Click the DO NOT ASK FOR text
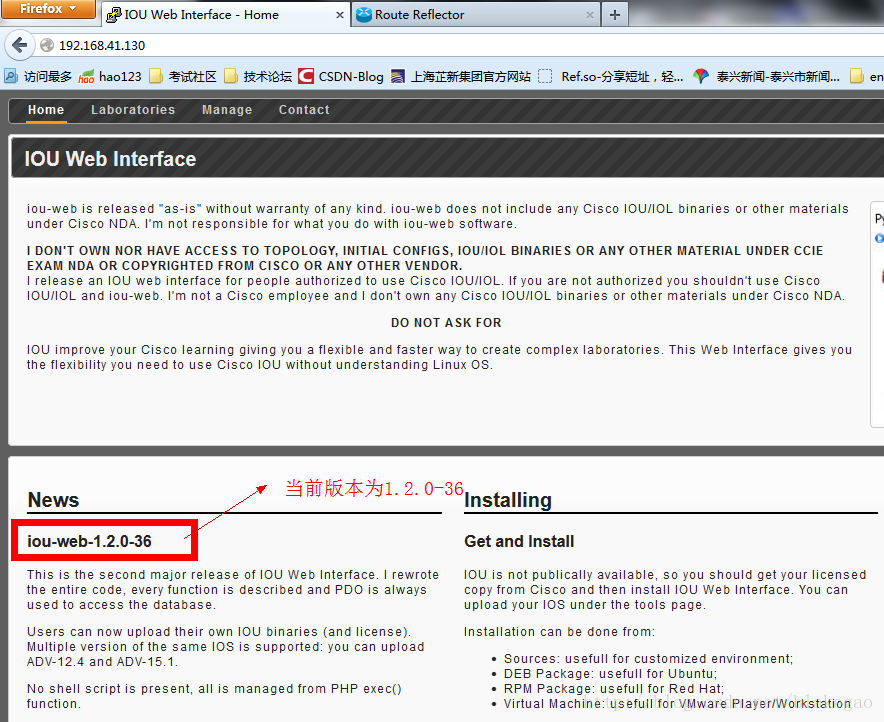This screenshot has height=722, width=884. coord(446,322)
